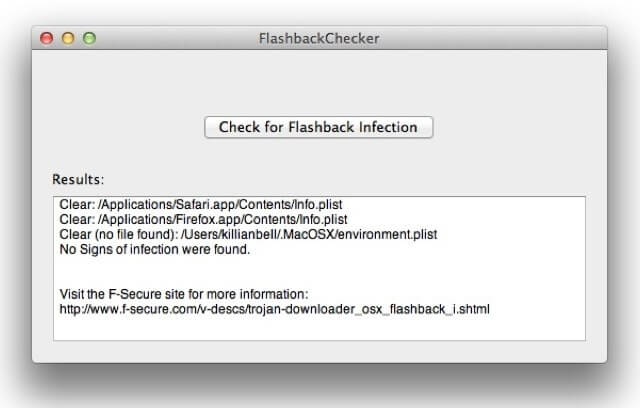Click empty window area above the check button

tap(318, 84)
